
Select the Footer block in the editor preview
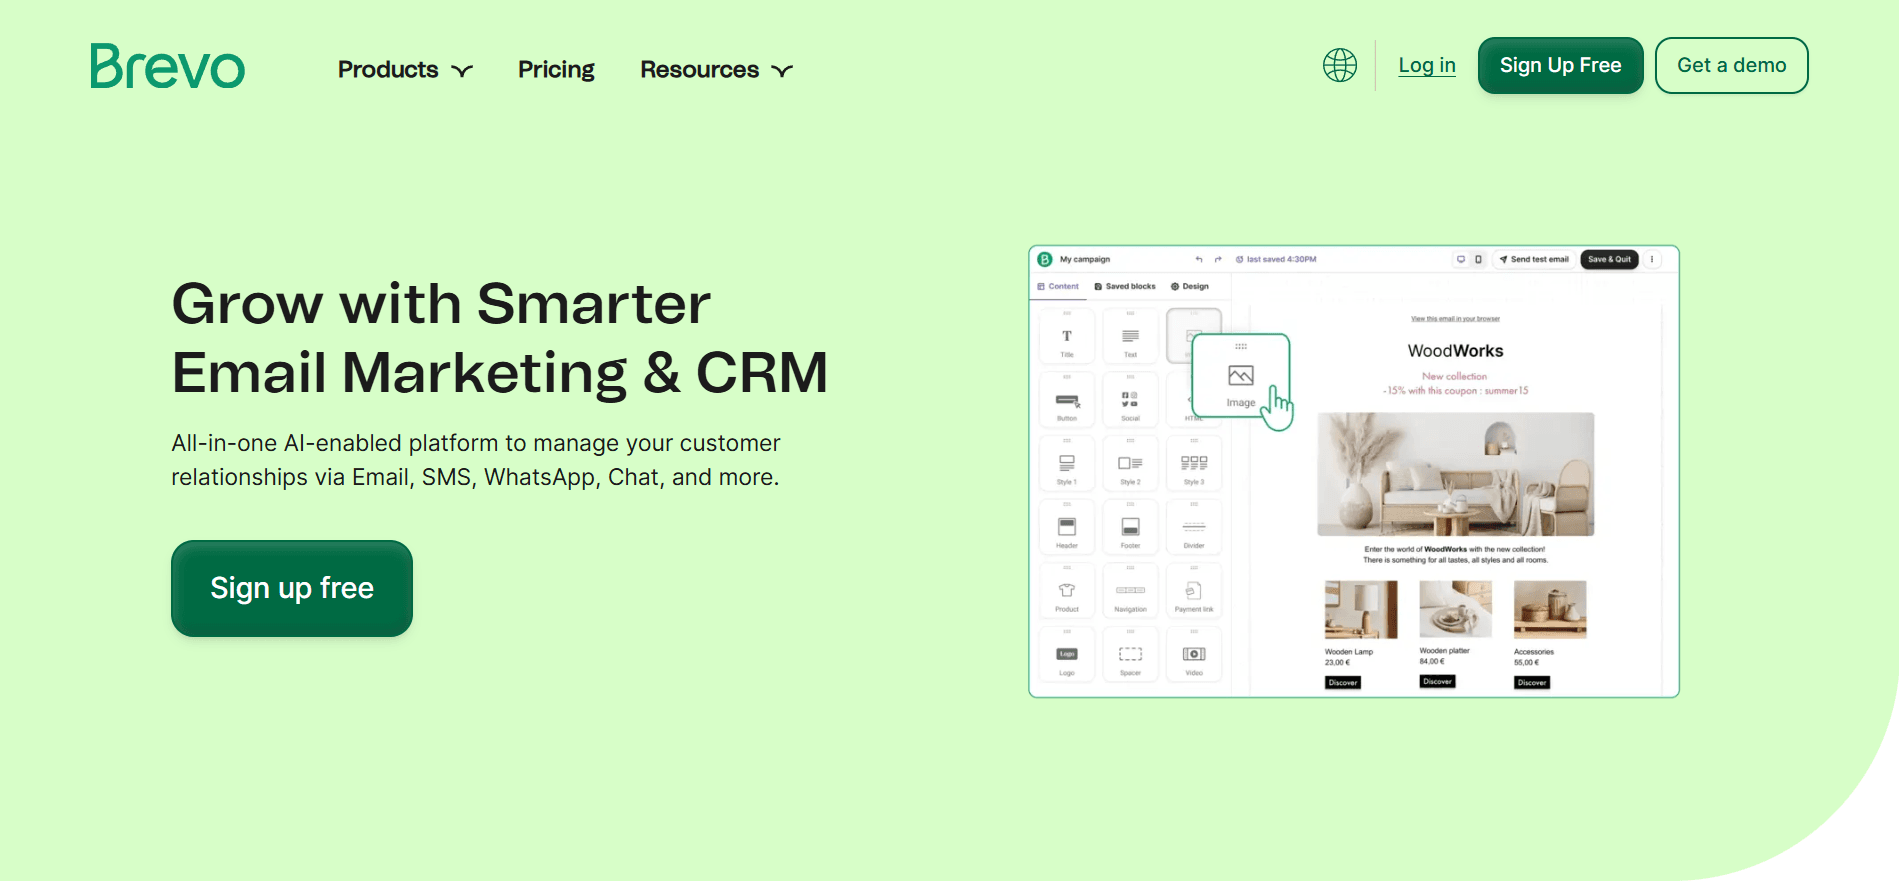click(1130, 528)
